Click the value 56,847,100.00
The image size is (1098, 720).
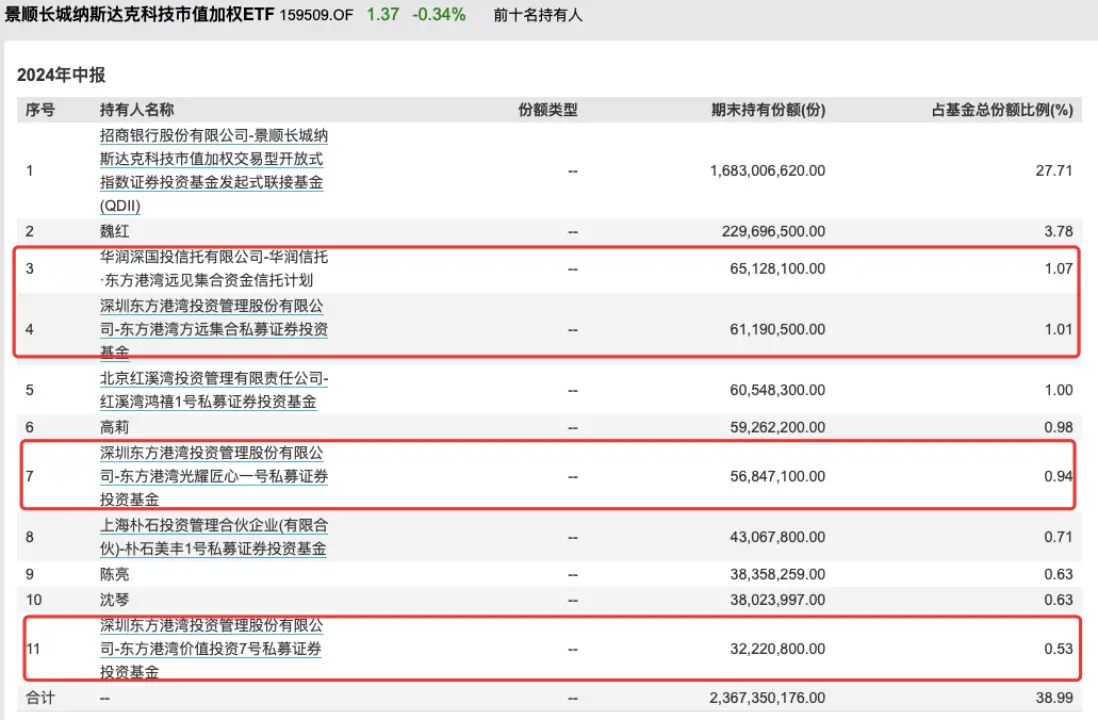(777, 476)
